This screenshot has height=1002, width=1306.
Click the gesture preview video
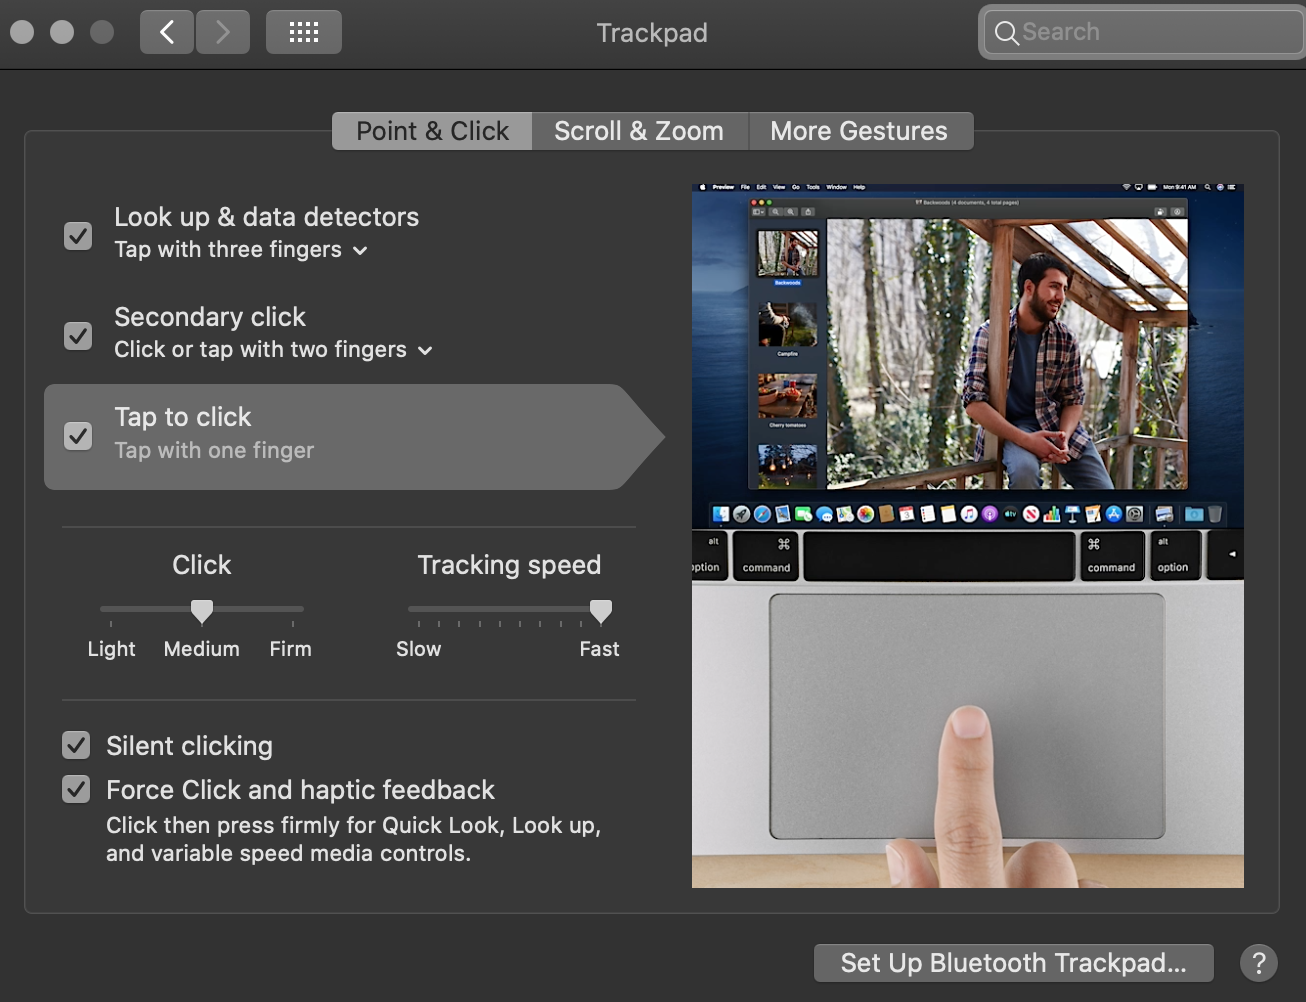[968, 535]
